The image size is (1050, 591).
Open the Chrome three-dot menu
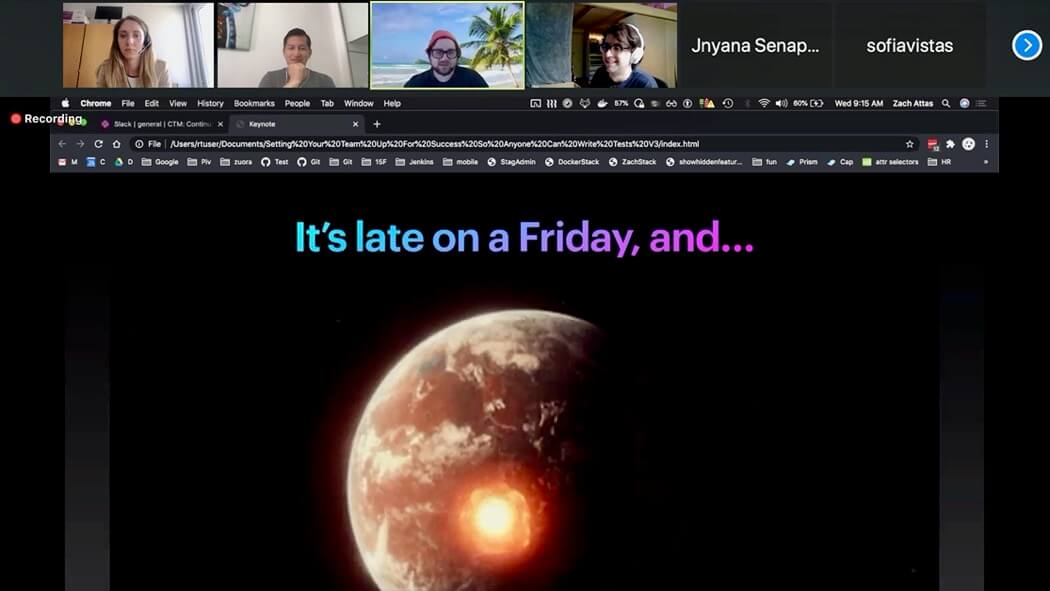[x=986, y=144]
